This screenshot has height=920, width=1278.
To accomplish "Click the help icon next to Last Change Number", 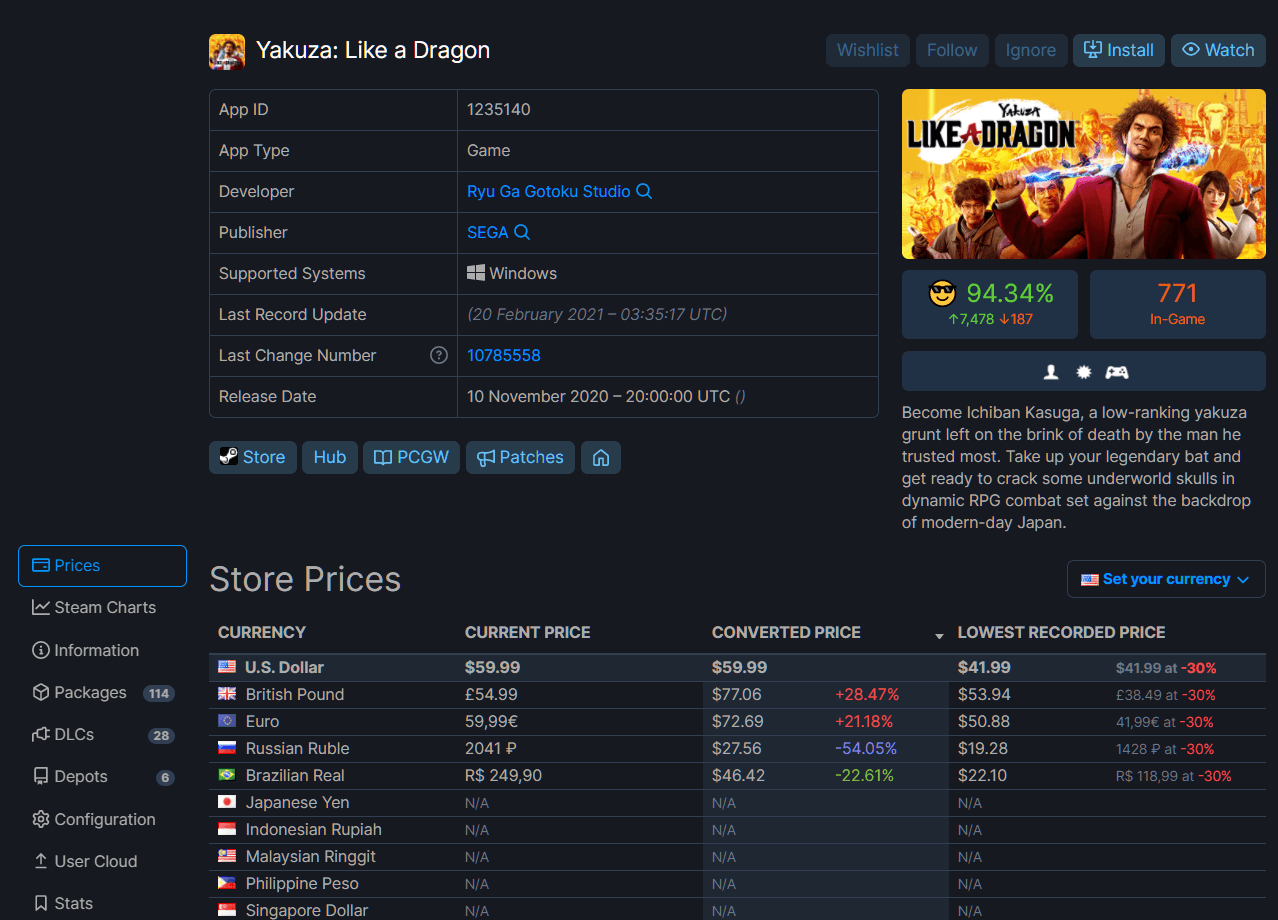I will pyautogui.click(x=438, y=355).
